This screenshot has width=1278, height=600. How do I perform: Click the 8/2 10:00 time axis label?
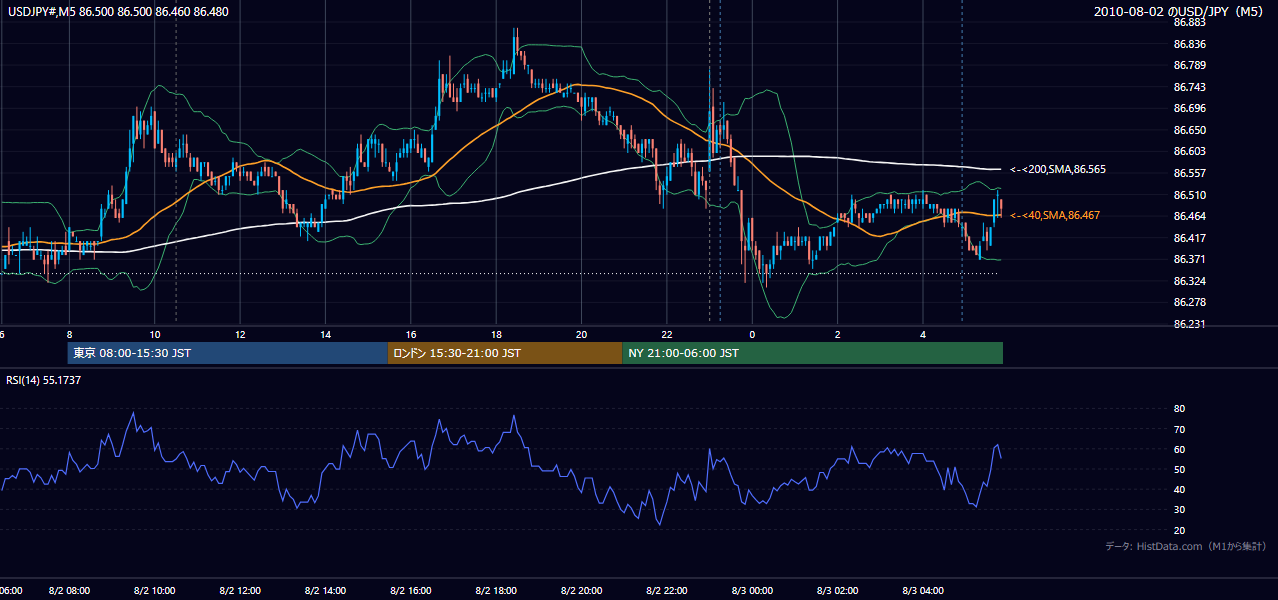point(154,591)
